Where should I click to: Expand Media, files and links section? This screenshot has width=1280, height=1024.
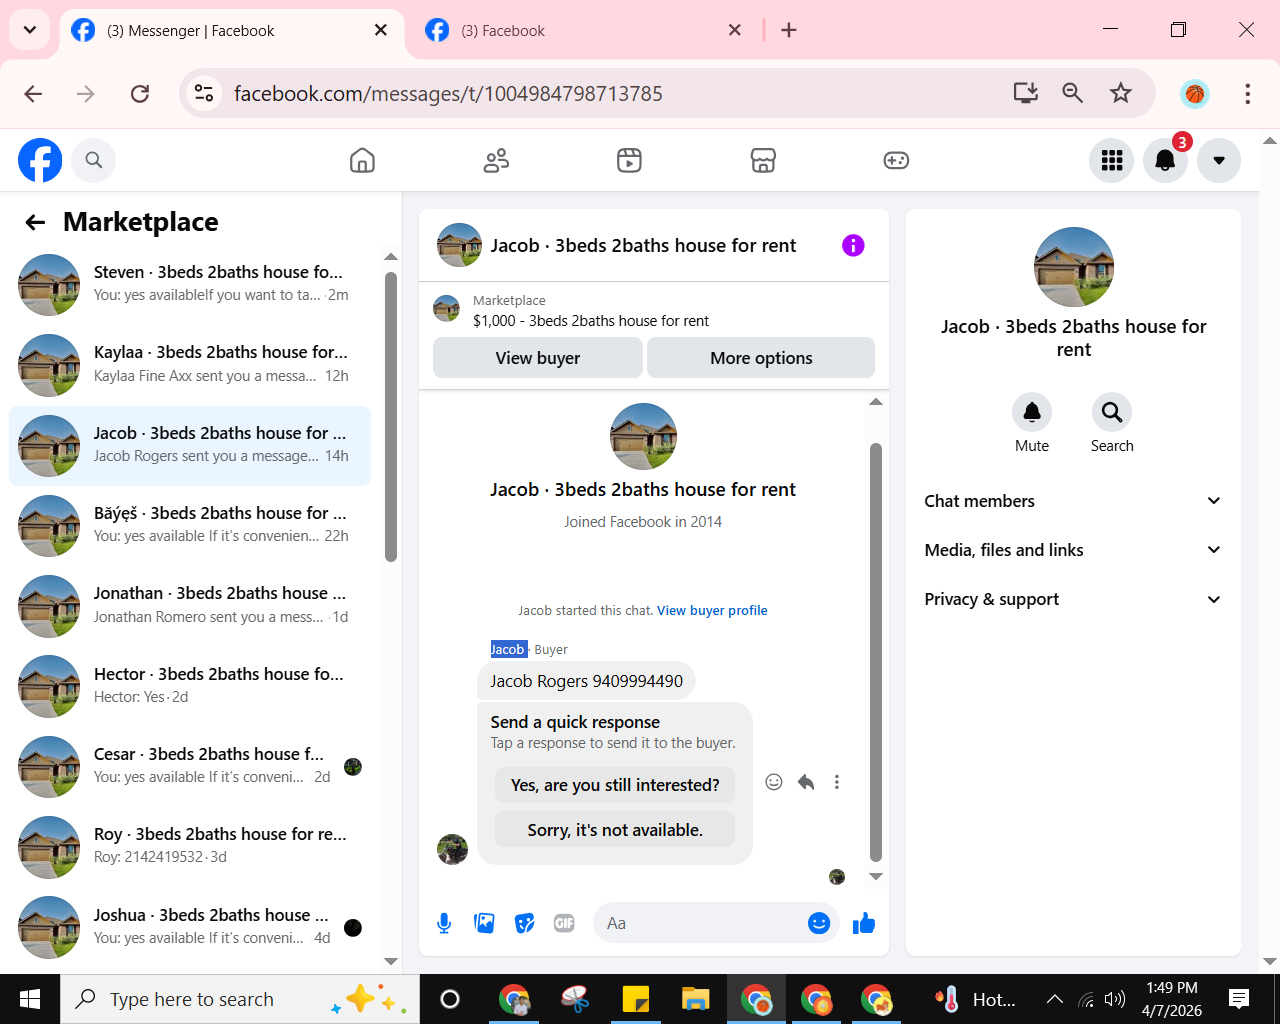[x=1073, y=550]
